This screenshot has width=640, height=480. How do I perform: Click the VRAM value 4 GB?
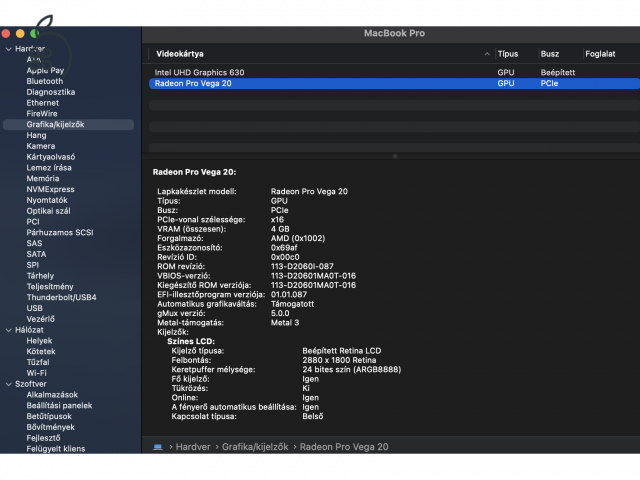click(x=280, y=229)
